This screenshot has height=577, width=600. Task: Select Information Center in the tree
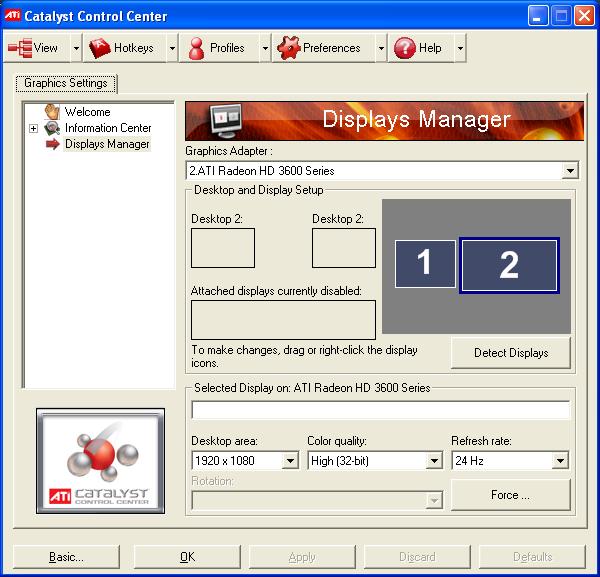pos(107,128)
